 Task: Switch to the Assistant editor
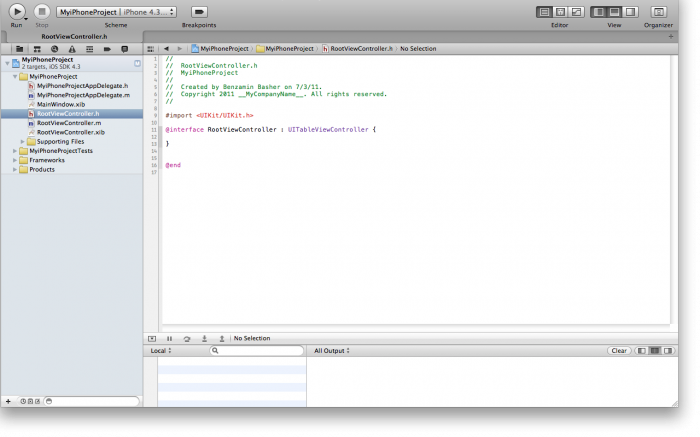tap(558, 11)
